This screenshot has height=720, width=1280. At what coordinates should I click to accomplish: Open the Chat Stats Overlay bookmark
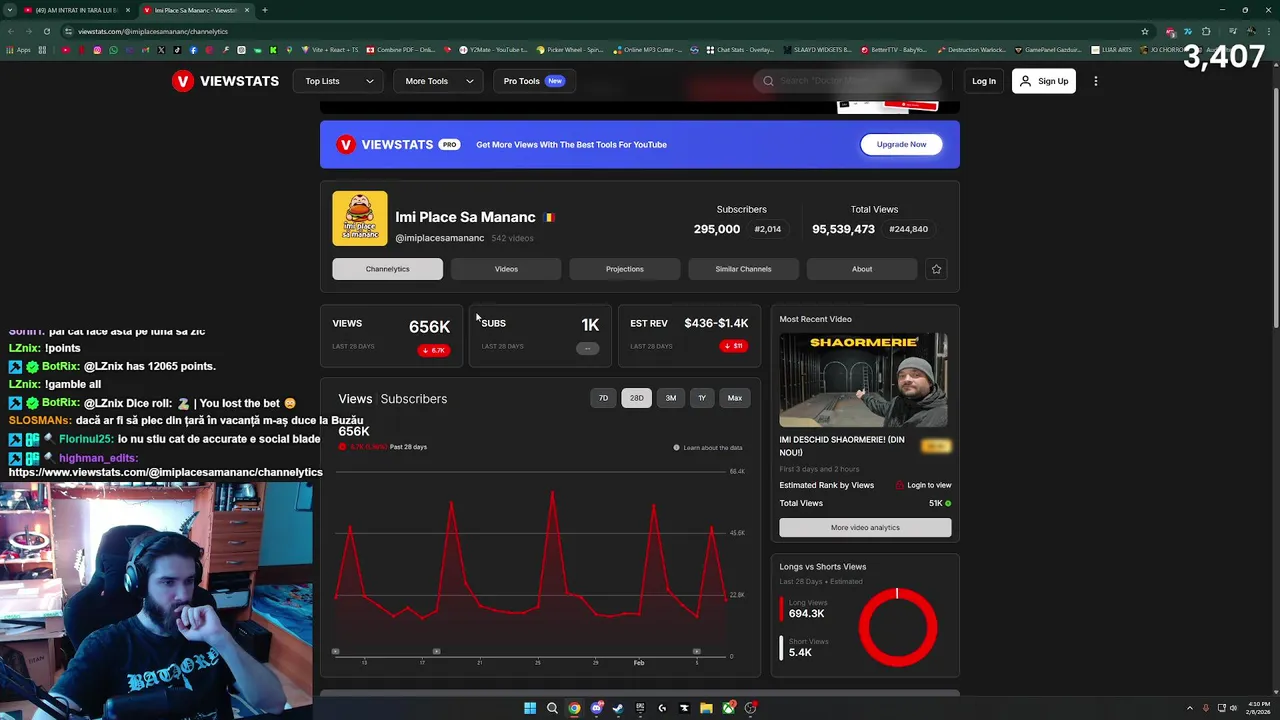pos(739,50)
